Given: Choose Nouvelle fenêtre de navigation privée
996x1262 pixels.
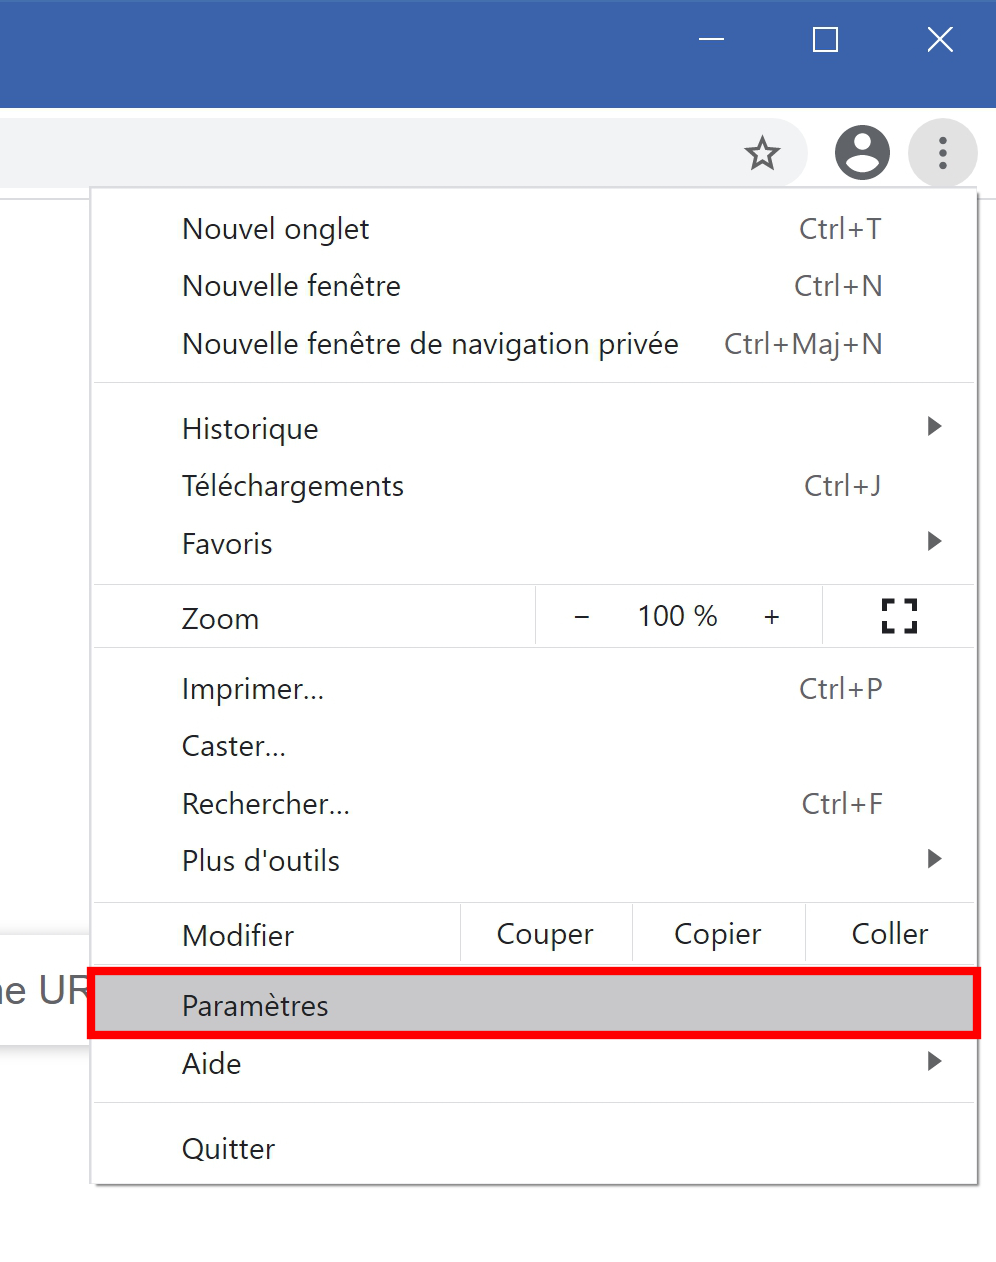Looking at the screenshot, I should [534, 344].
